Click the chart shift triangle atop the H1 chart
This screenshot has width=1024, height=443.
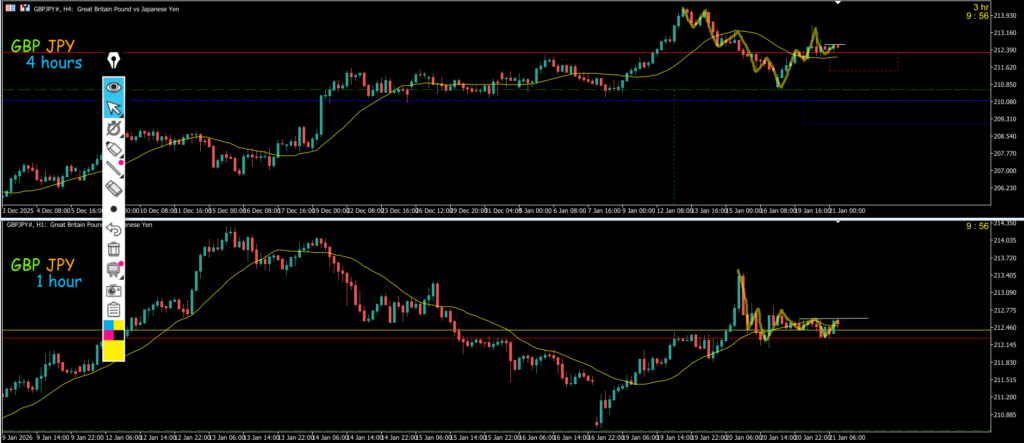tap(838, 223)
